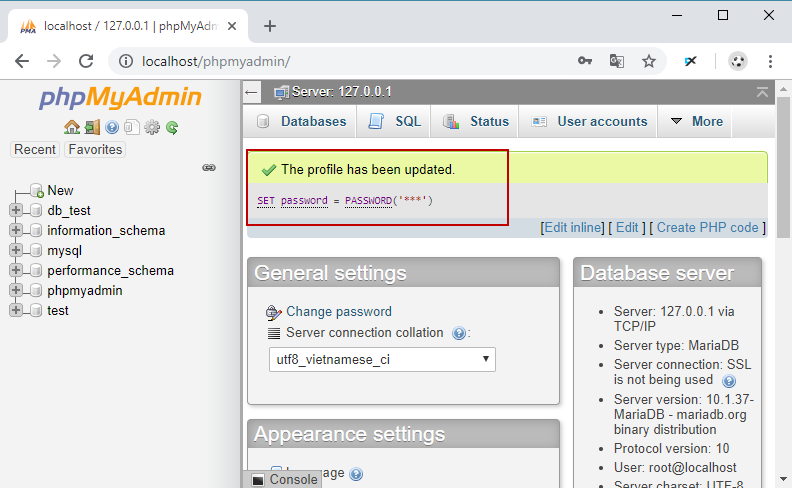Click the help icon next to Language

356,474
